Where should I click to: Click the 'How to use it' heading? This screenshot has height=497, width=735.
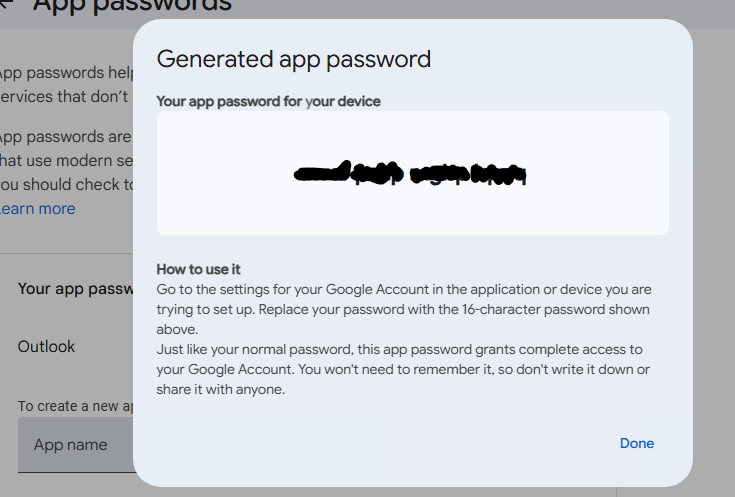coord(199,270)
